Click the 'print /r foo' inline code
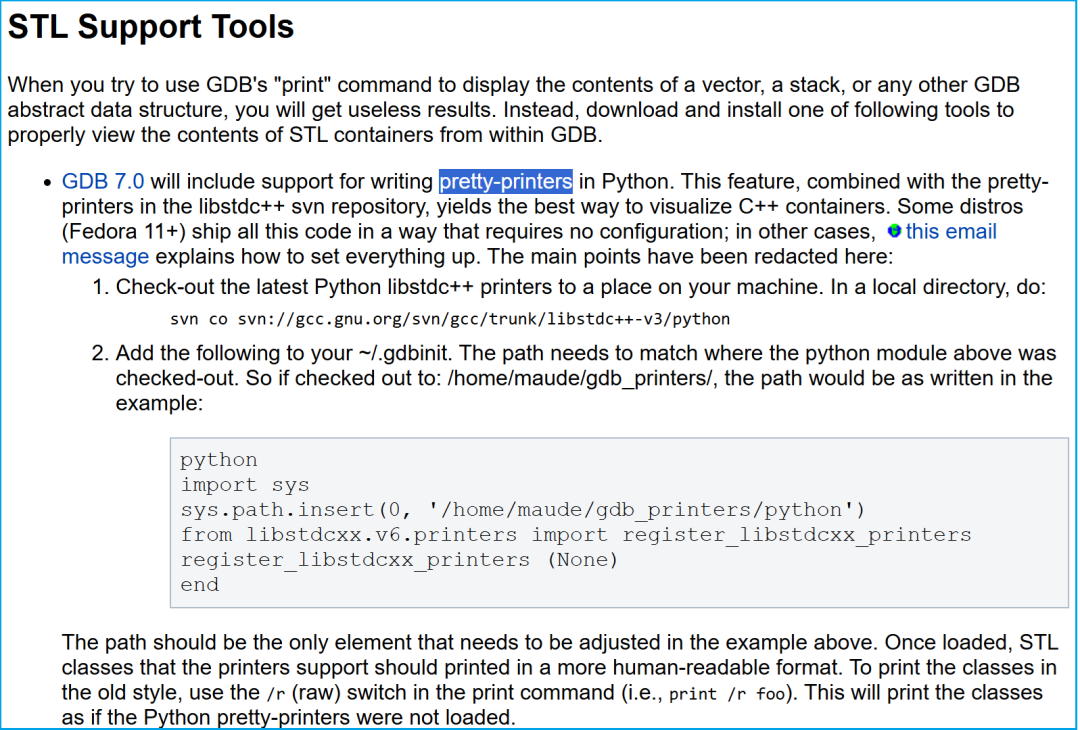The width and height of the screenshot is (1080, 730). 727,694
